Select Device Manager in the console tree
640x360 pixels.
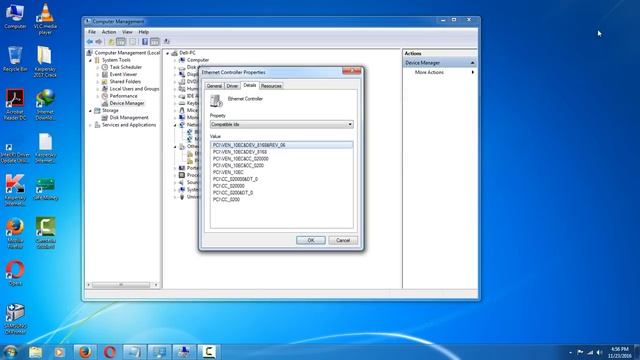127,104
